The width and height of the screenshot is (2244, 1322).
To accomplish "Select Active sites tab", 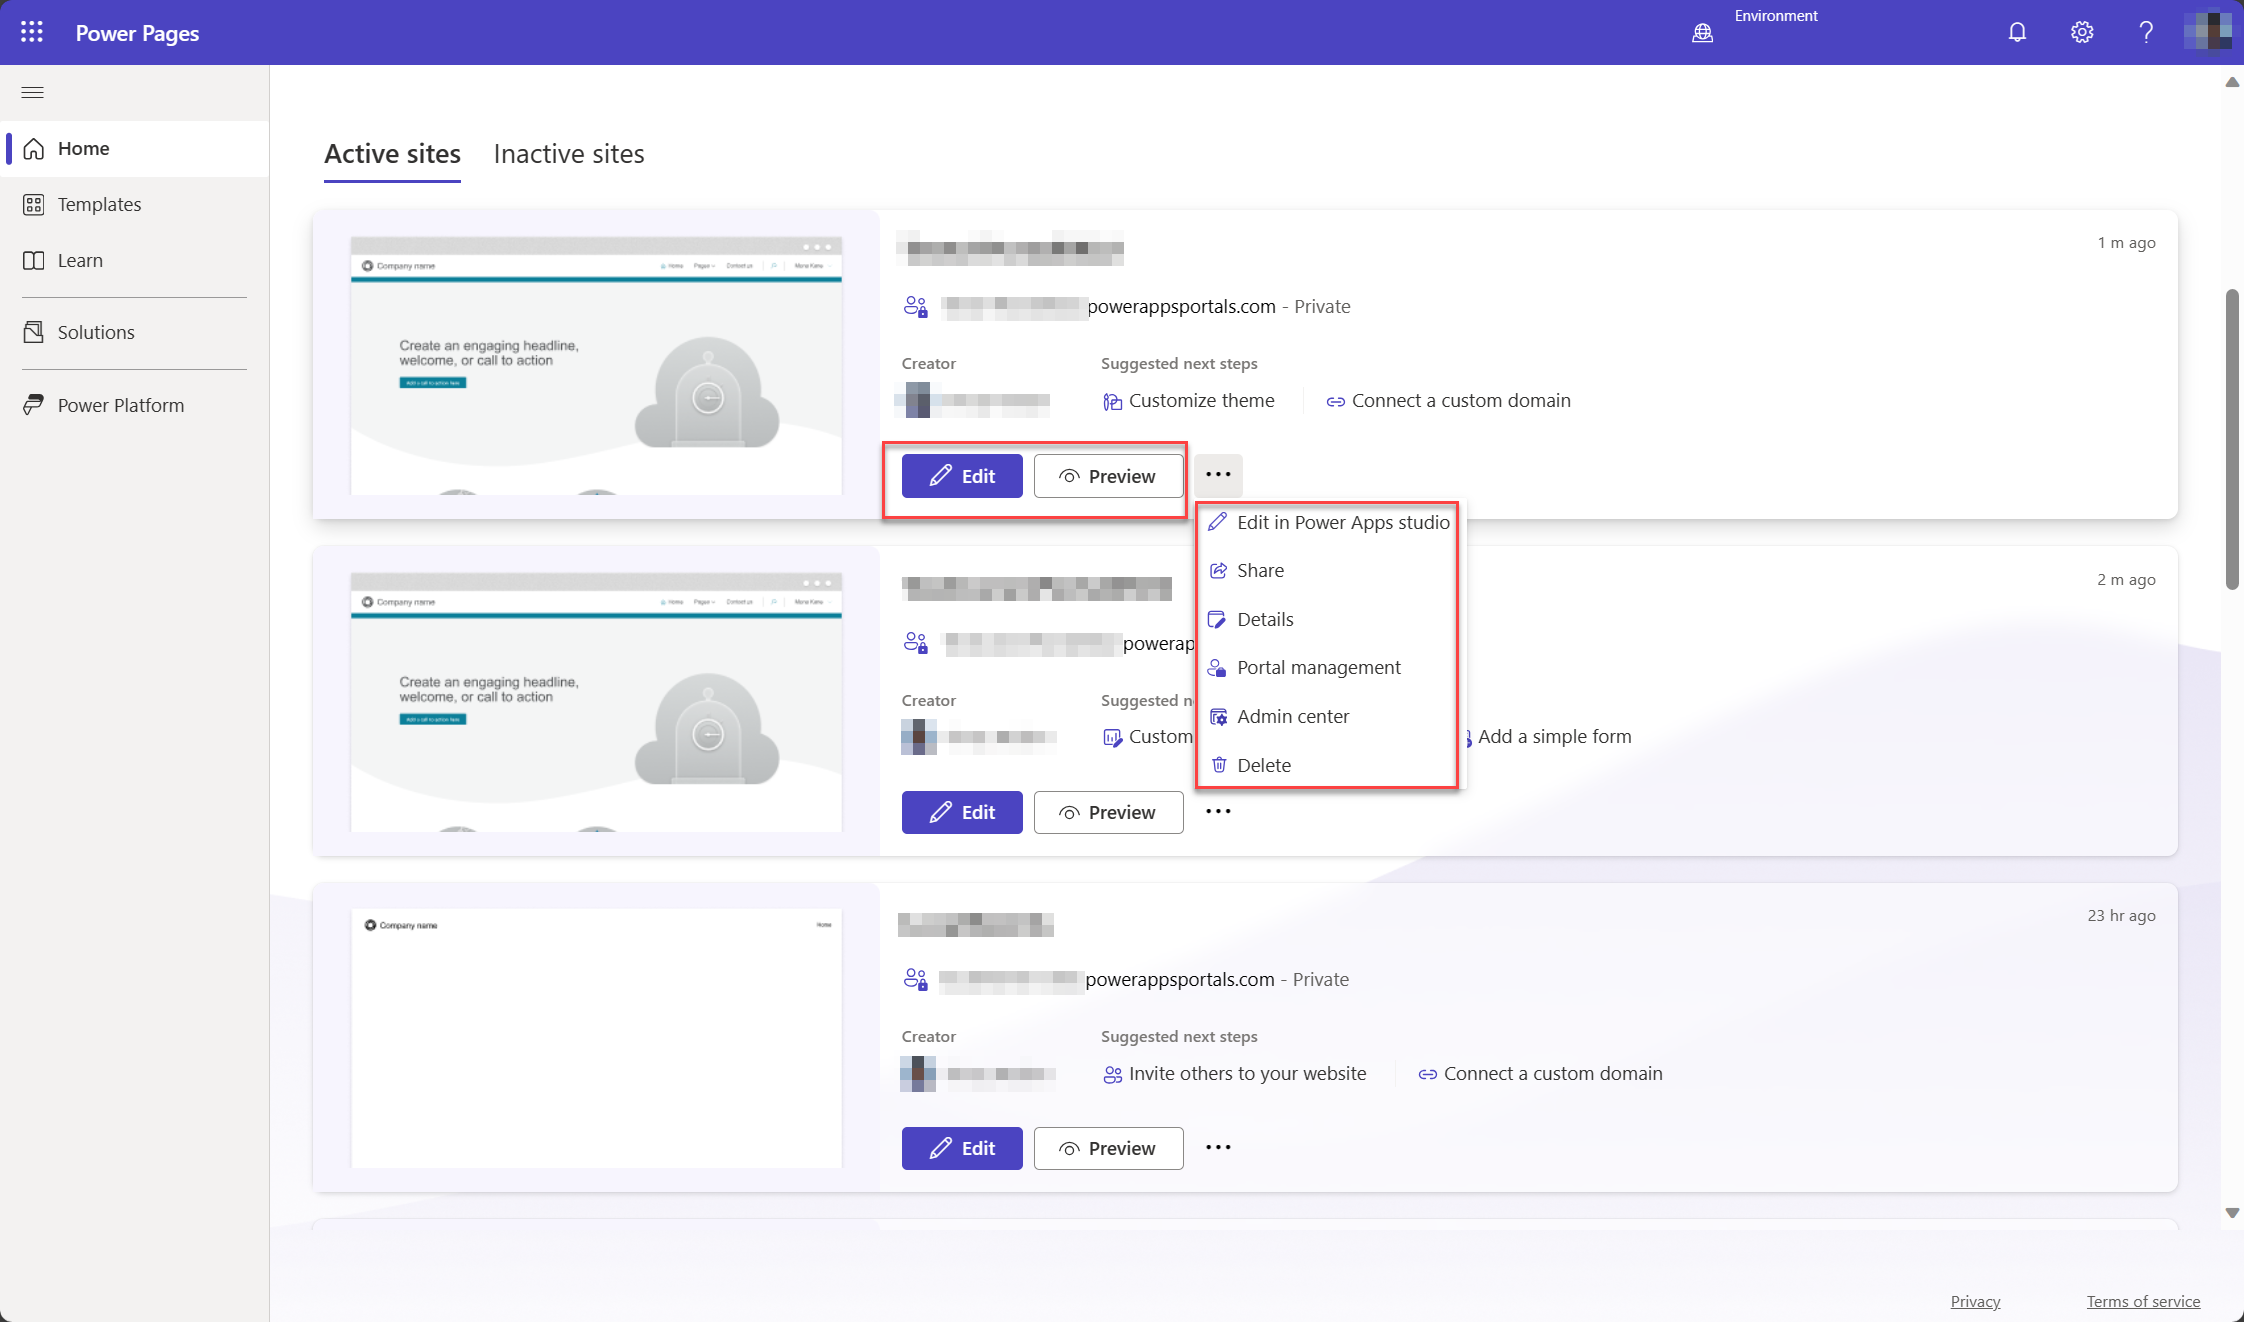I will click(x=392, y=153).
